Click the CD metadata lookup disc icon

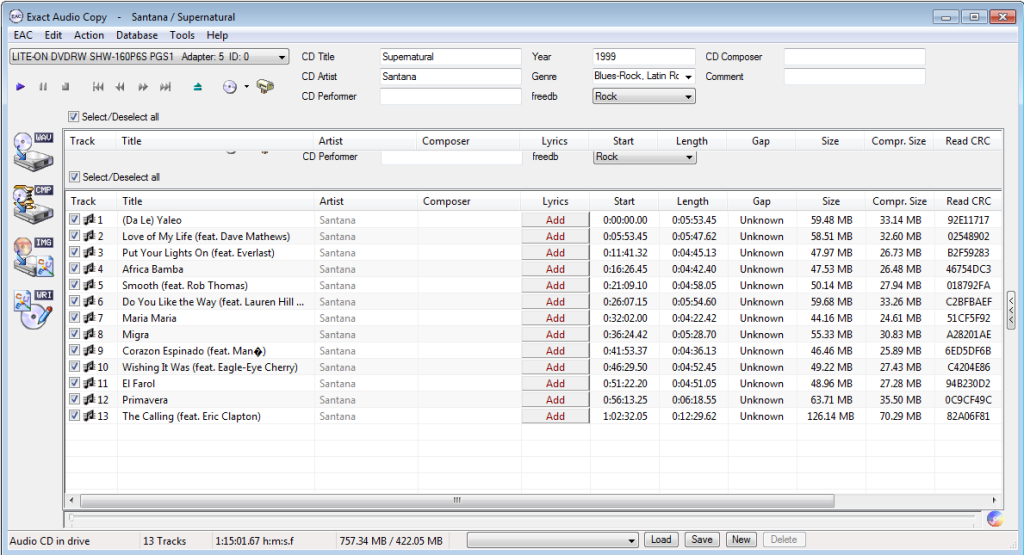pyautogui.click(x=230, y=87)
